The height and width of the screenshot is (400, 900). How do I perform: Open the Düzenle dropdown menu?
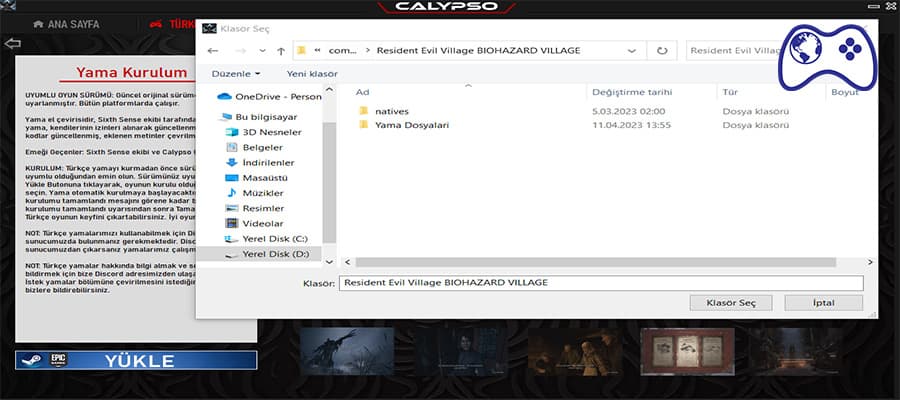236,73
